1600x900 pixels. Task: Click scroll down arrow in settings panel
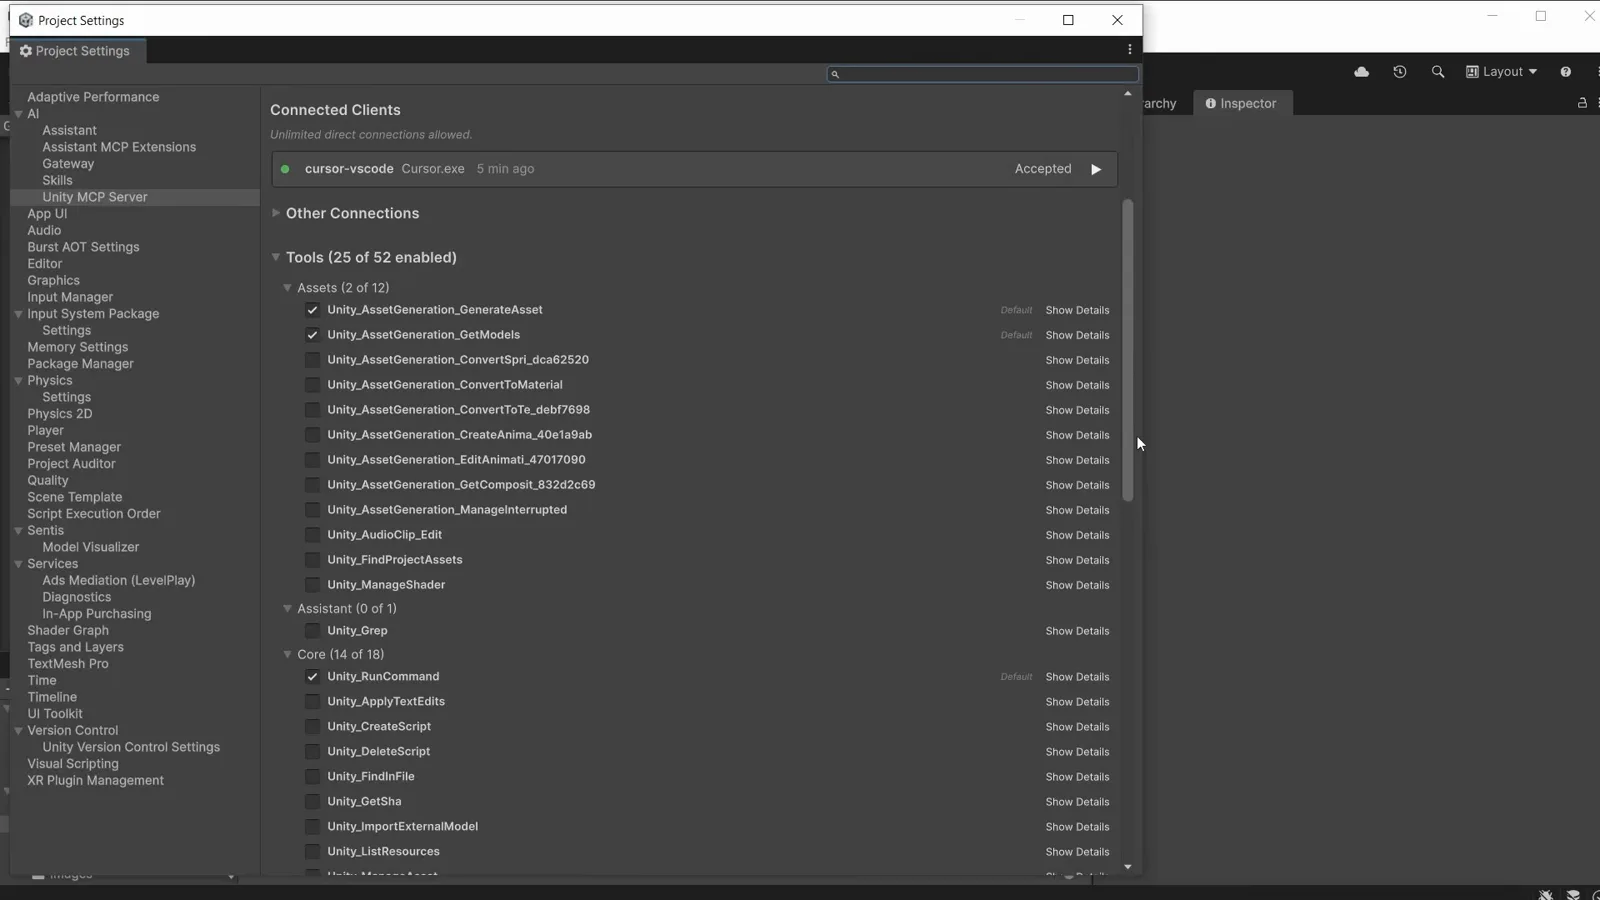1128,867
